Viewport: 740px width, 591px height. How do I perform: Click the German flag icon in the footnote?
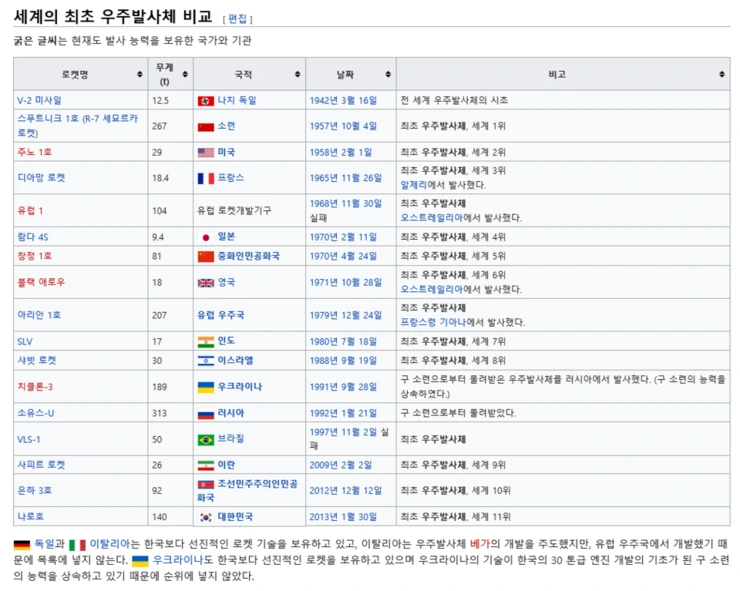[22, 545]
